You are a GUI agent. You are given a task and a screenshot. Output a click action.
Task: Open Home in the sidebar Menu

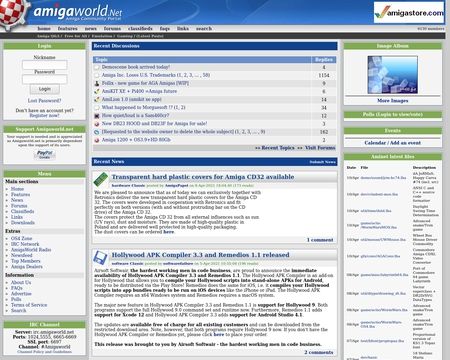[x=17, y=189]
